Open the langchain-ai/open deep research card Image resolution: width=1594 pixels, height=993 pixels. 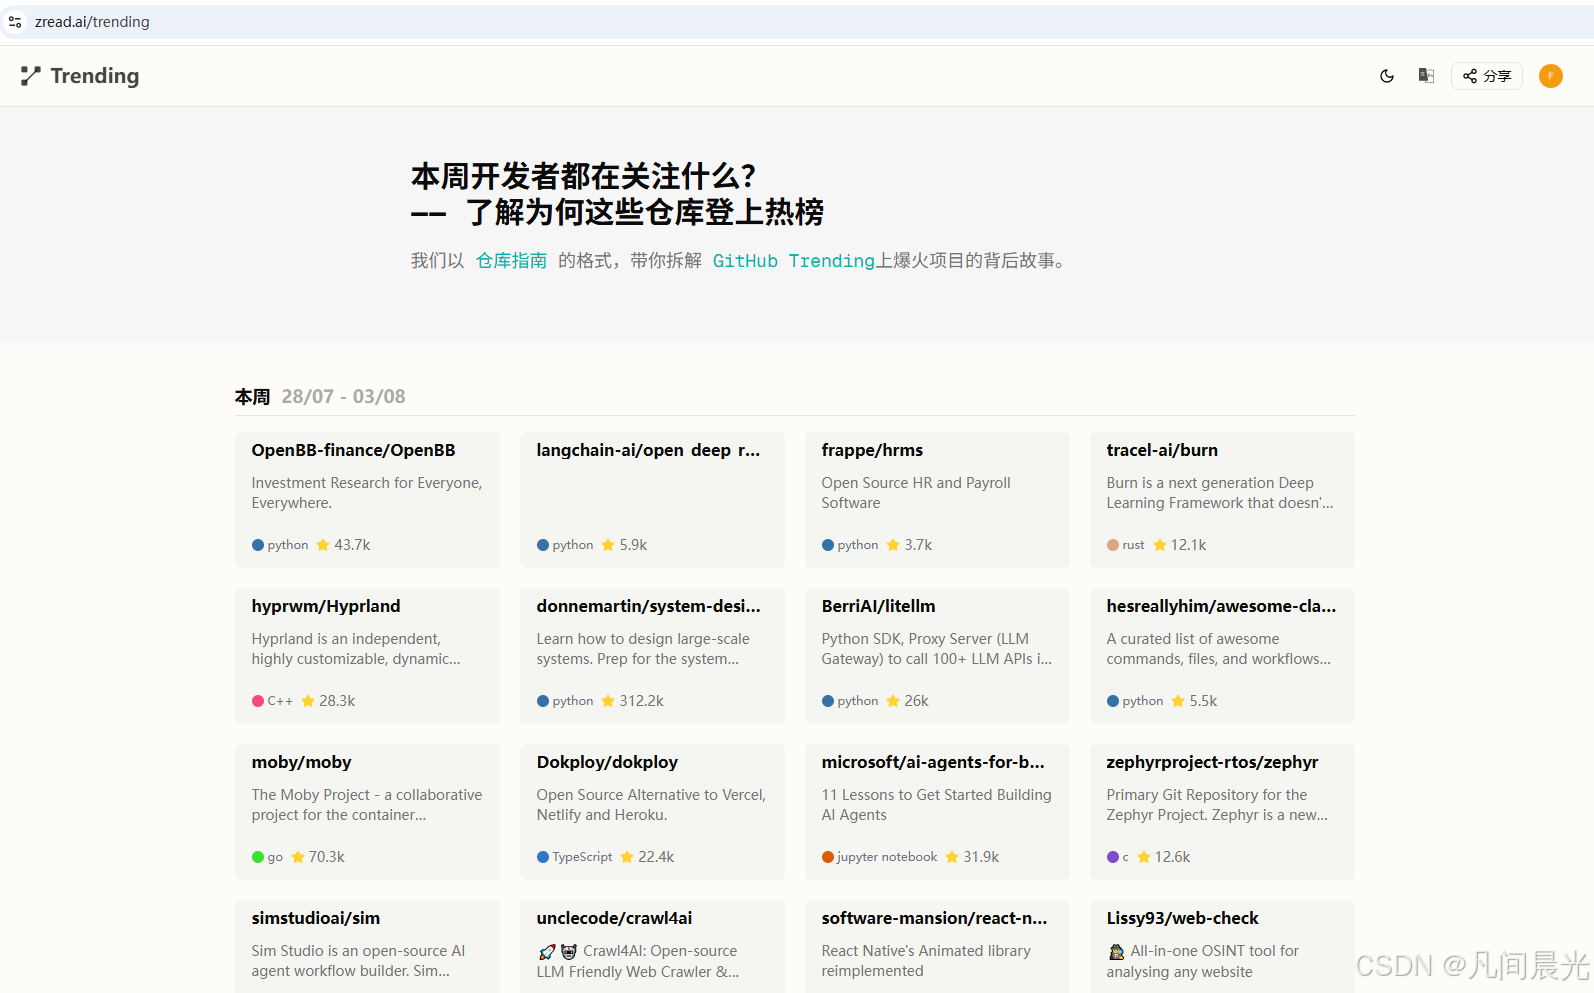coord(652,500)
